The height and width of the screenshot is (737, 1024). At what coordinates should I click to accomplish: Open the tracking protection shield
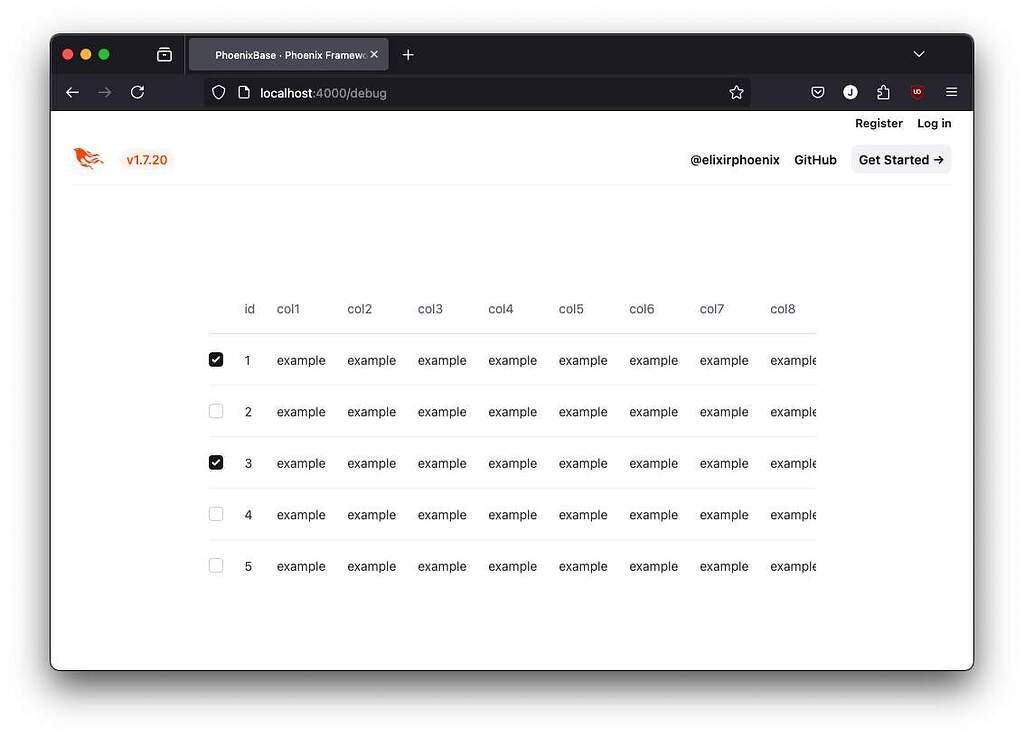218,91
